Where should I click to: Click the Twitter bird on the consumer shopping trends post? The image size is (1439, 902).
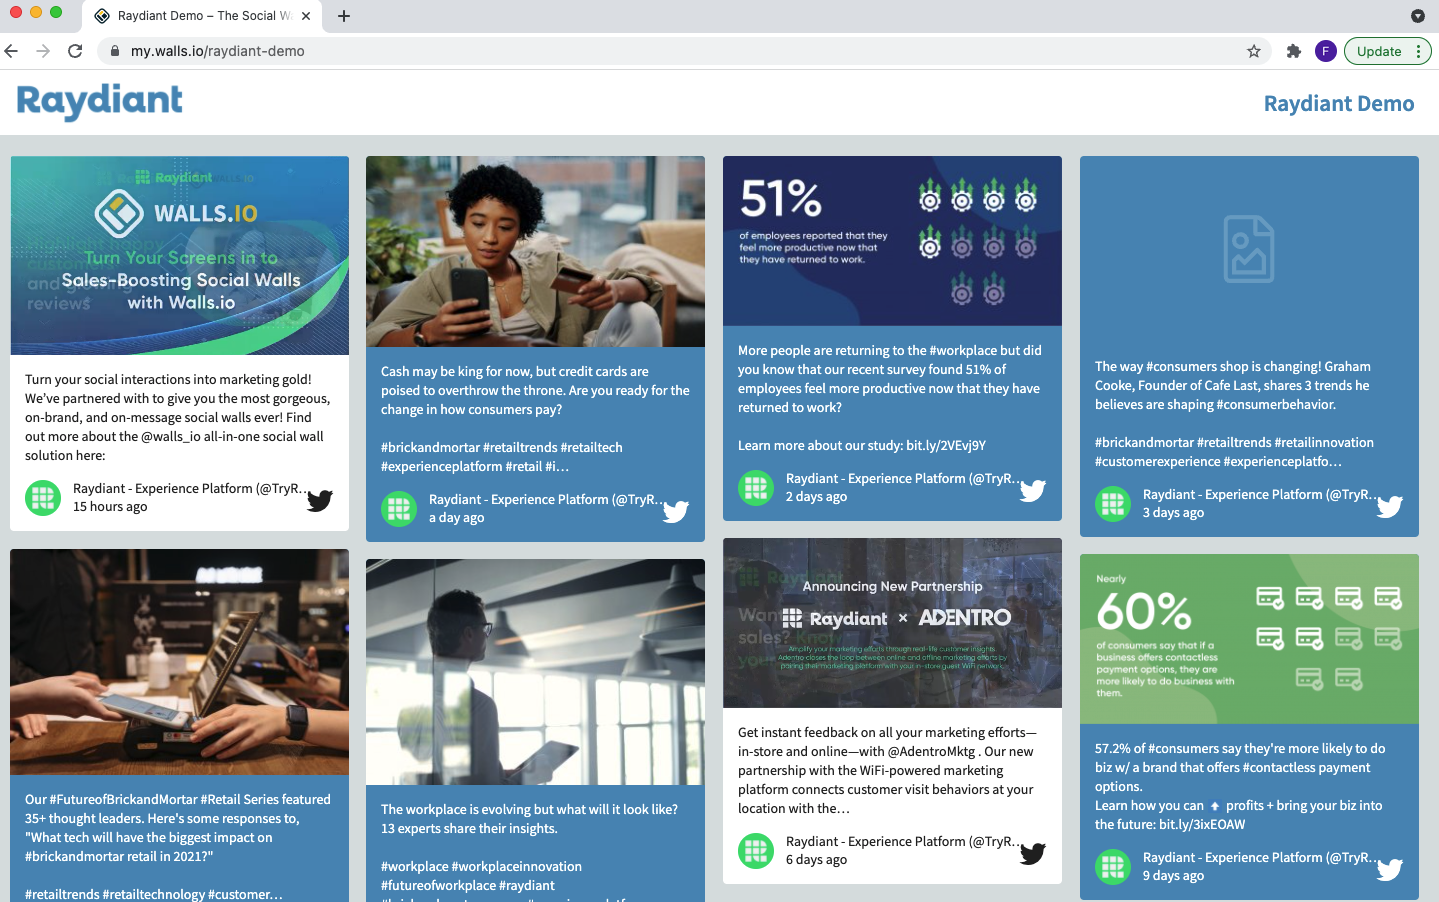(1389, 507)
